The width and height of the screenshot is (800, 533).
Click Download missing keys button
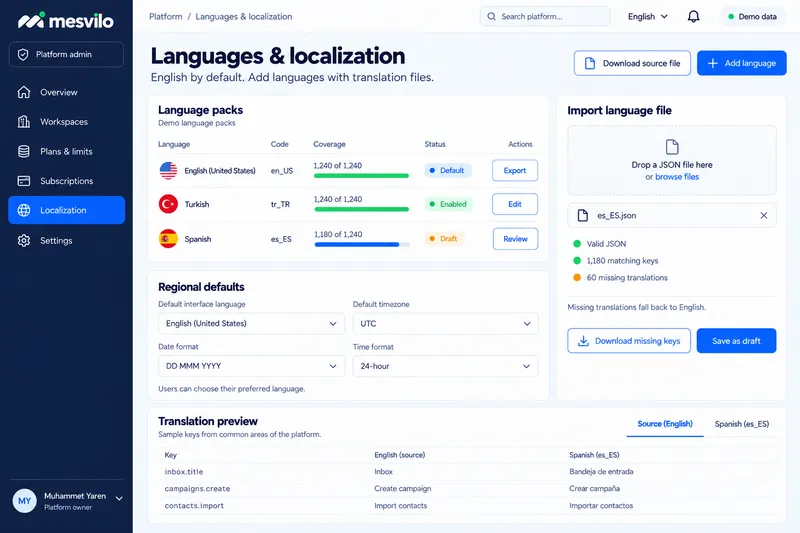(629, 341)
